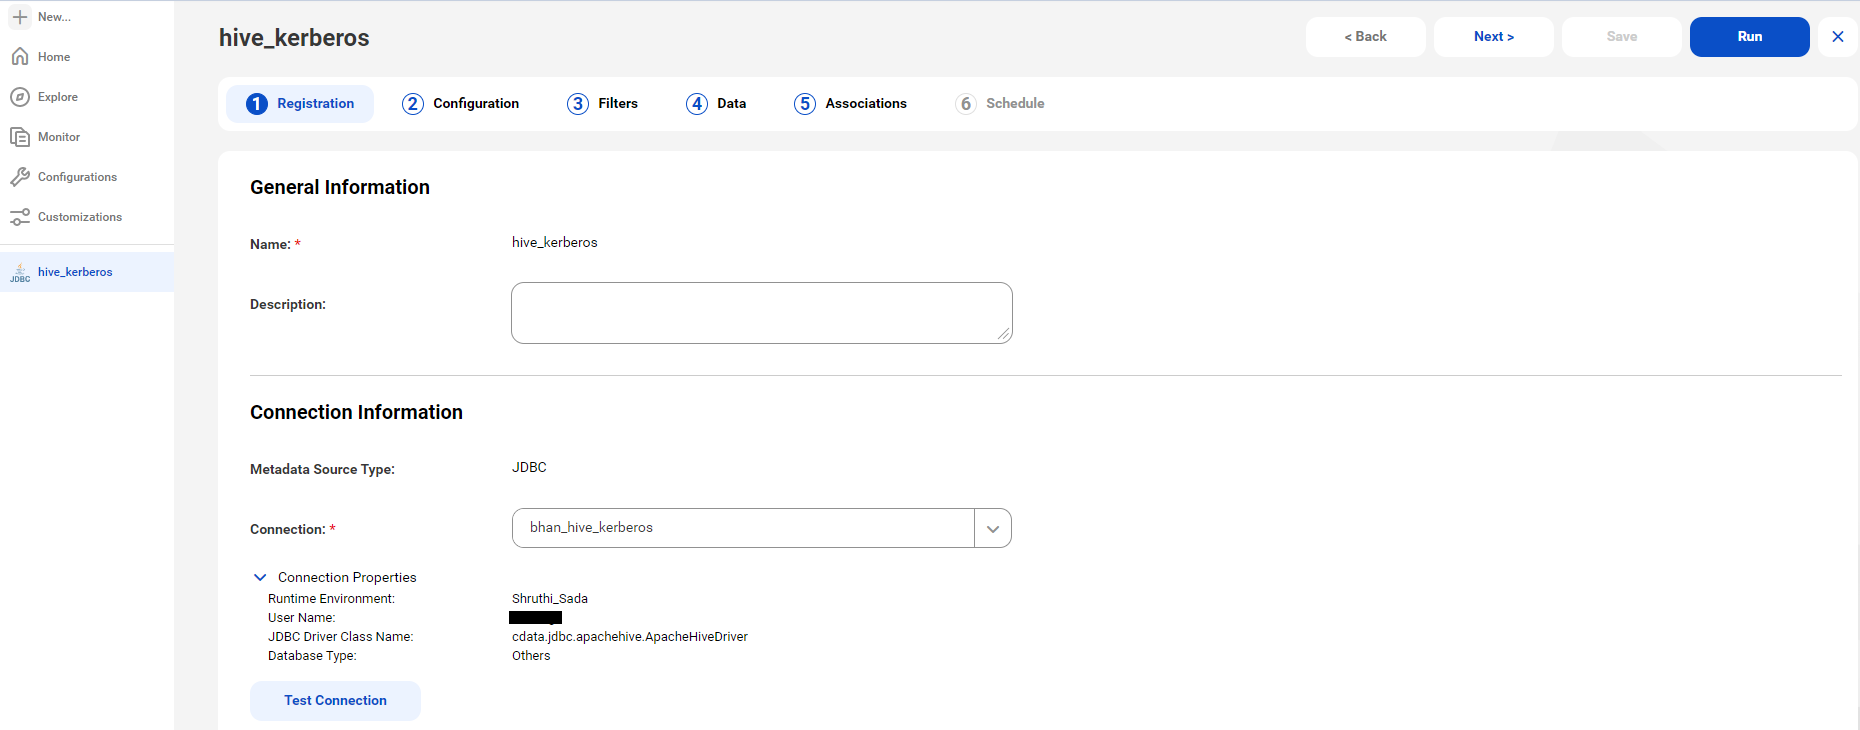Click the Schedule tab label
The height and width of the screenshot is (730, 1860).
tap(1015, 103)
